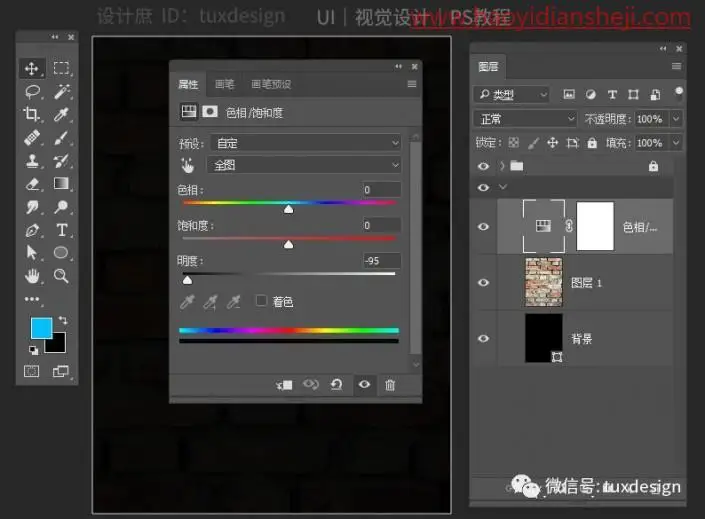Select the Rectangular Marquee tool
The height and width of the screenshot is (519, 705).
(61, 68)
